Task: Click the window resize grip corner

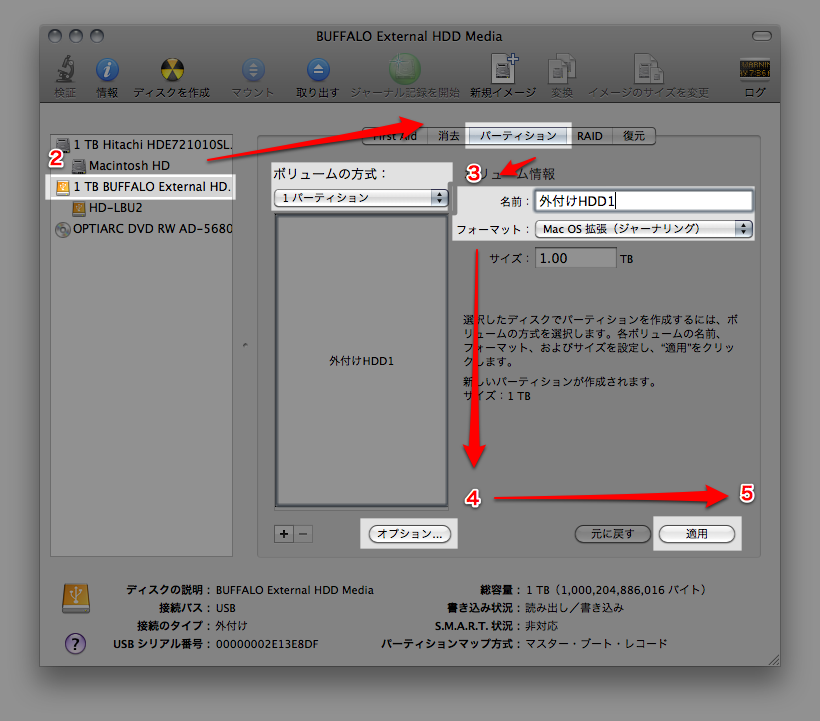Action: click(773, 660)
